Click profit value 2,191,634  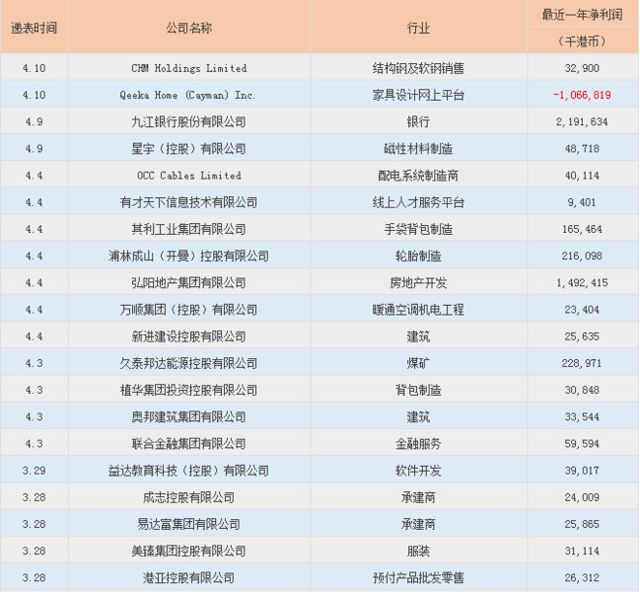point(582,122)
